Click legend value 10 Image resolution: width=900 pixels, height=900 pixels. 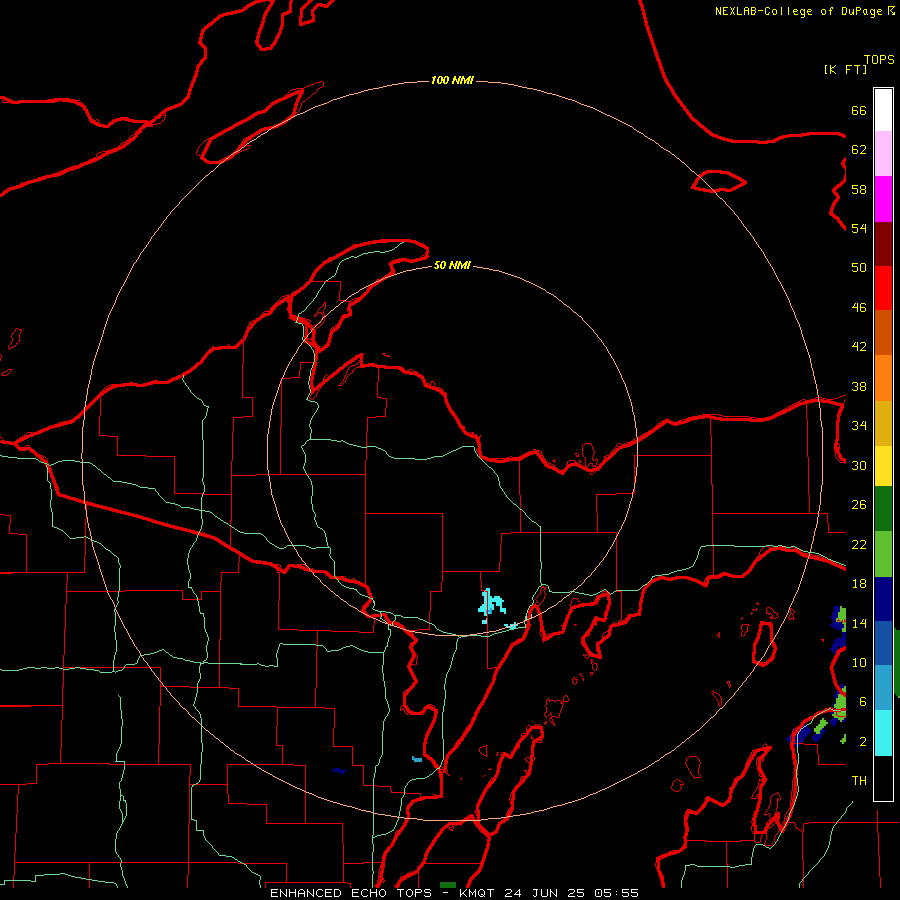[859, 662]
